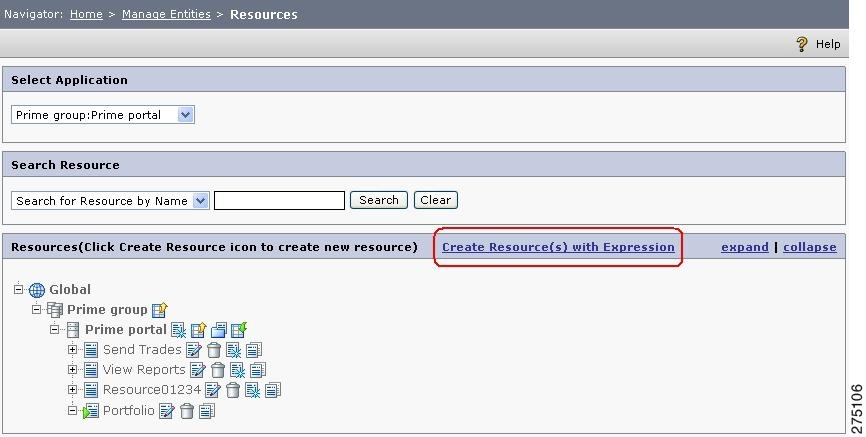The width and height of the screenshot is (866, 437).
Task: Click the Send Trades document icon
Action: pyautogui.click(x=91, y=350)
